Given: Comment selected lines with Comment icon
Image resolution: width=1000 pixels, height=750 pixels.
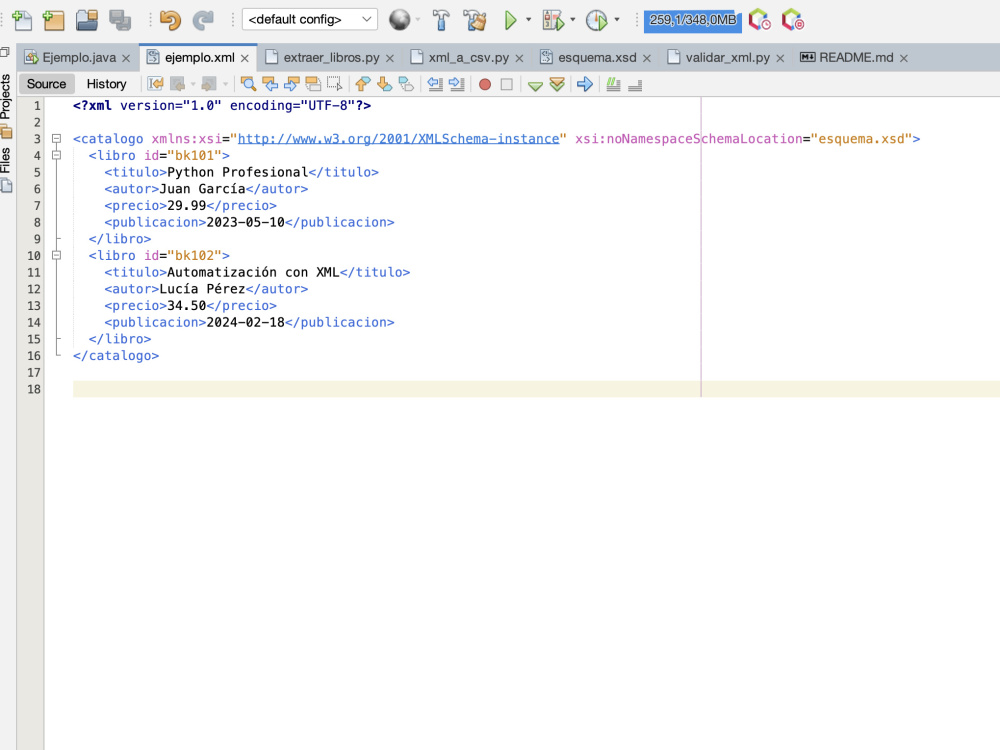Looking at the screenshot, I should (x=613, y=84).
